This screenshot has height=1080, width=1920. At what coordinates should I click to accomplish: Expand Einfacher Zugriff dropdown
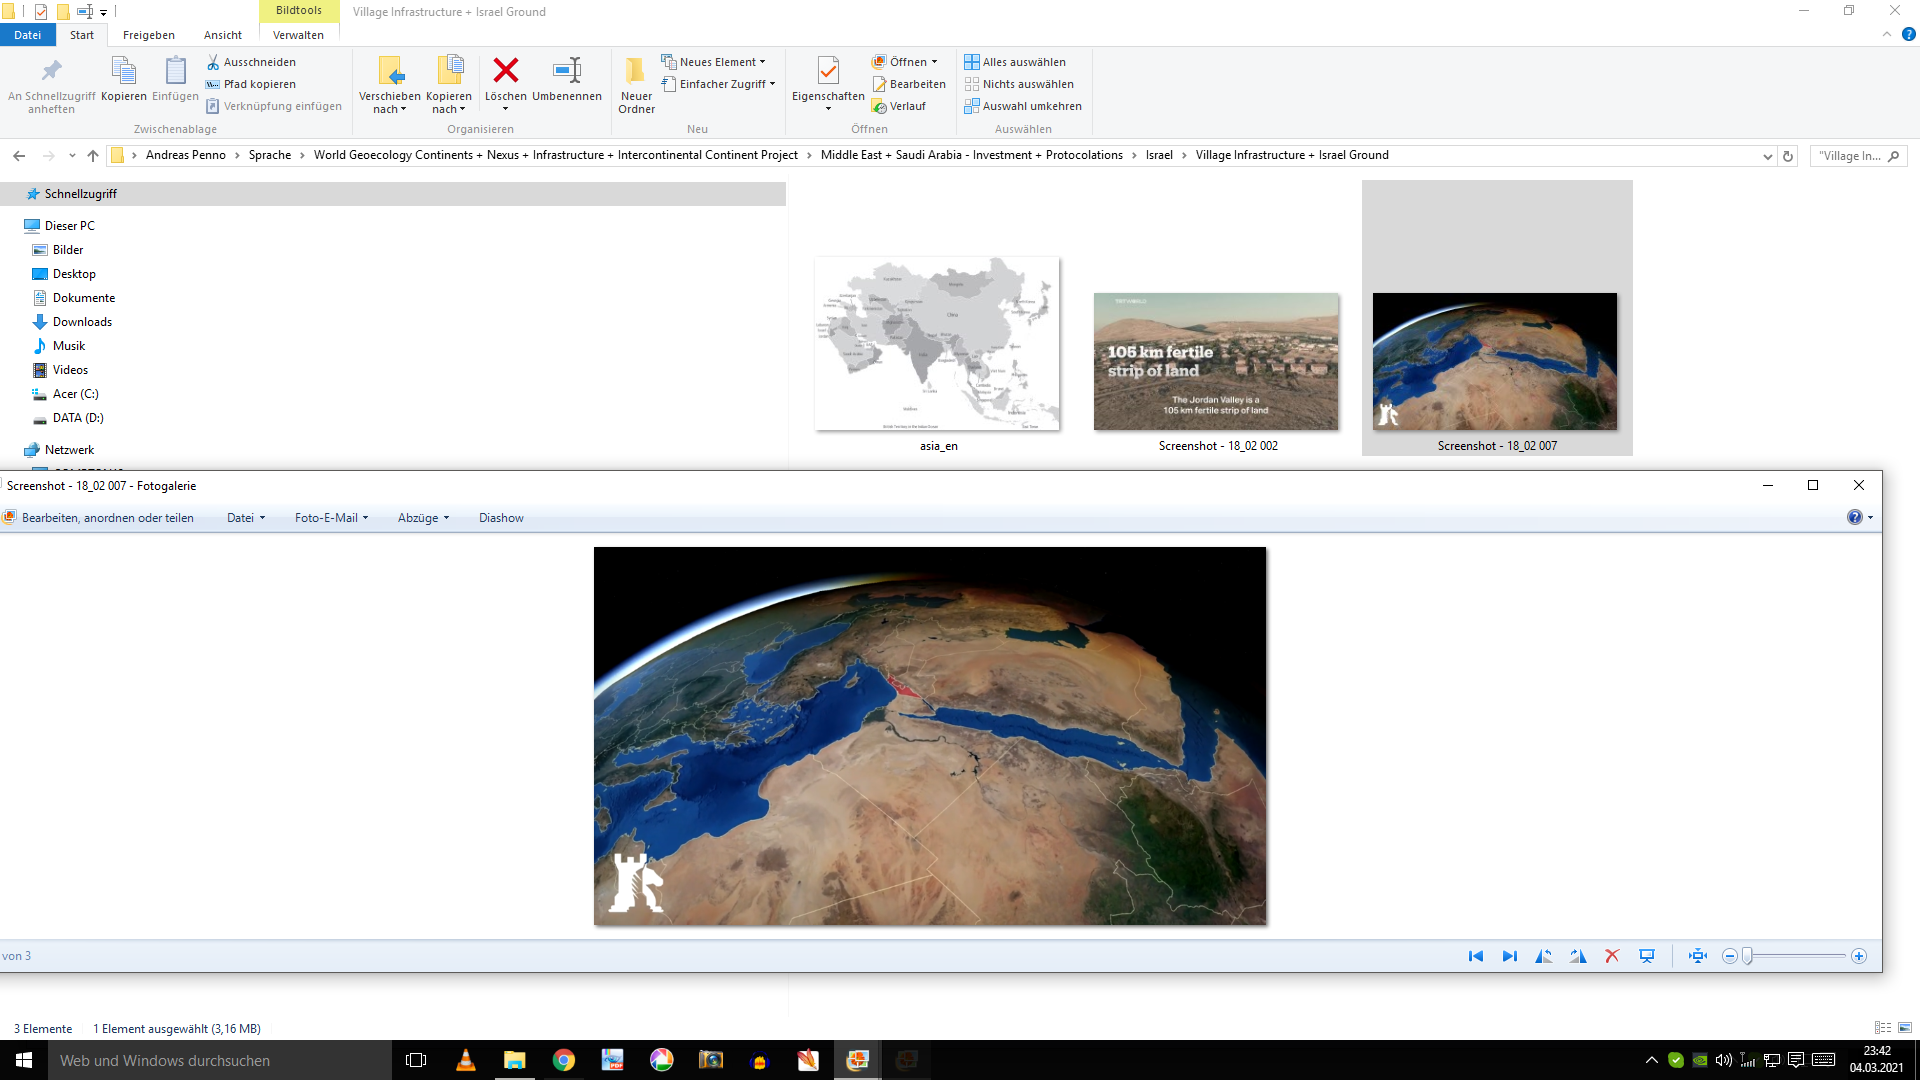[x=718, y=84]
